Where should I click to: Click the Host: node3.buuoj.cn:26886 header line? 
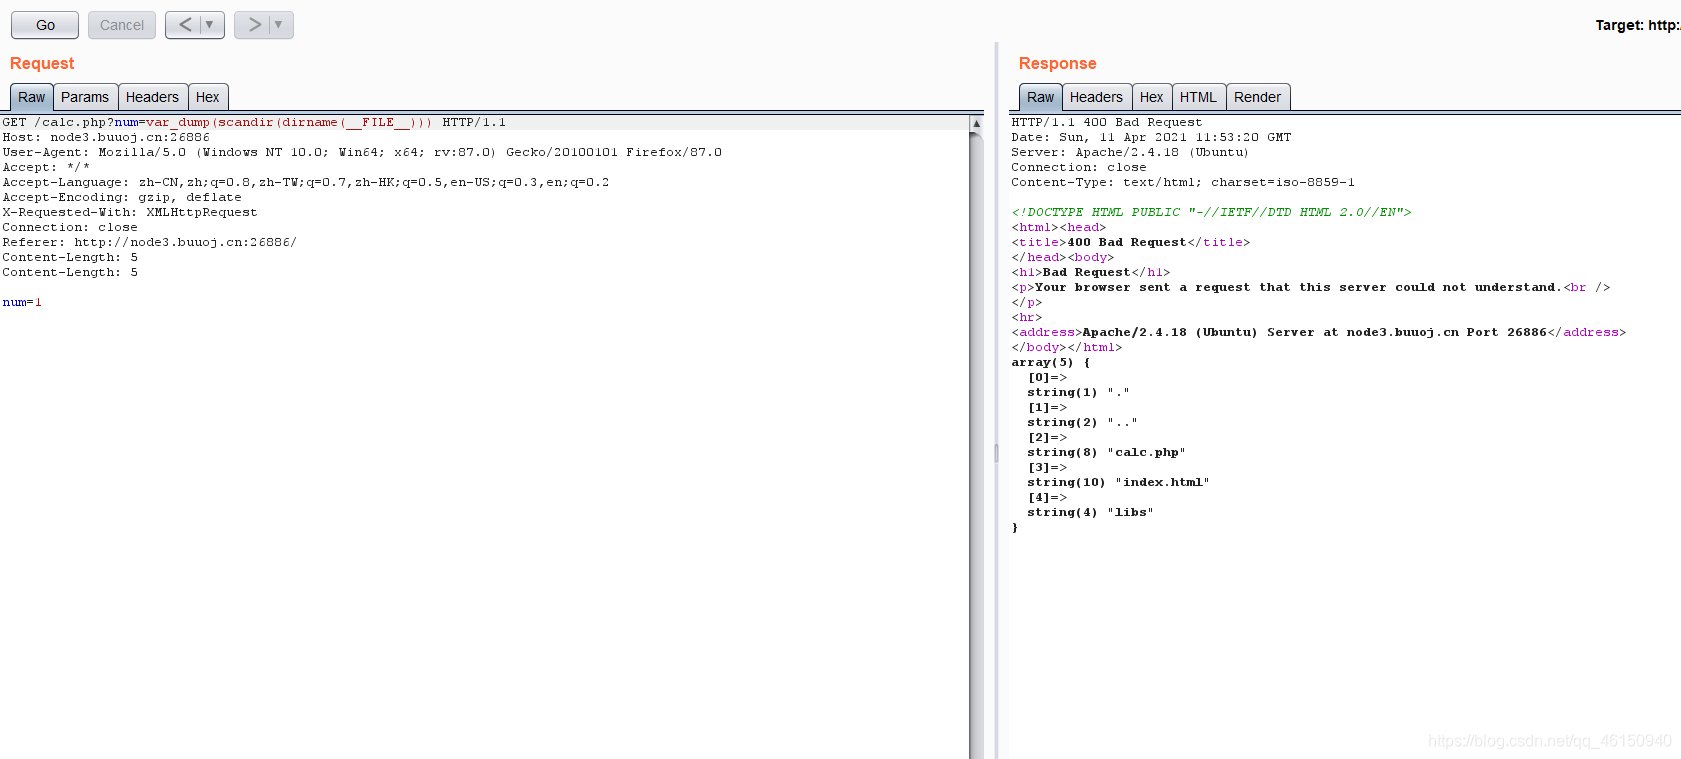tap(106, 137)
